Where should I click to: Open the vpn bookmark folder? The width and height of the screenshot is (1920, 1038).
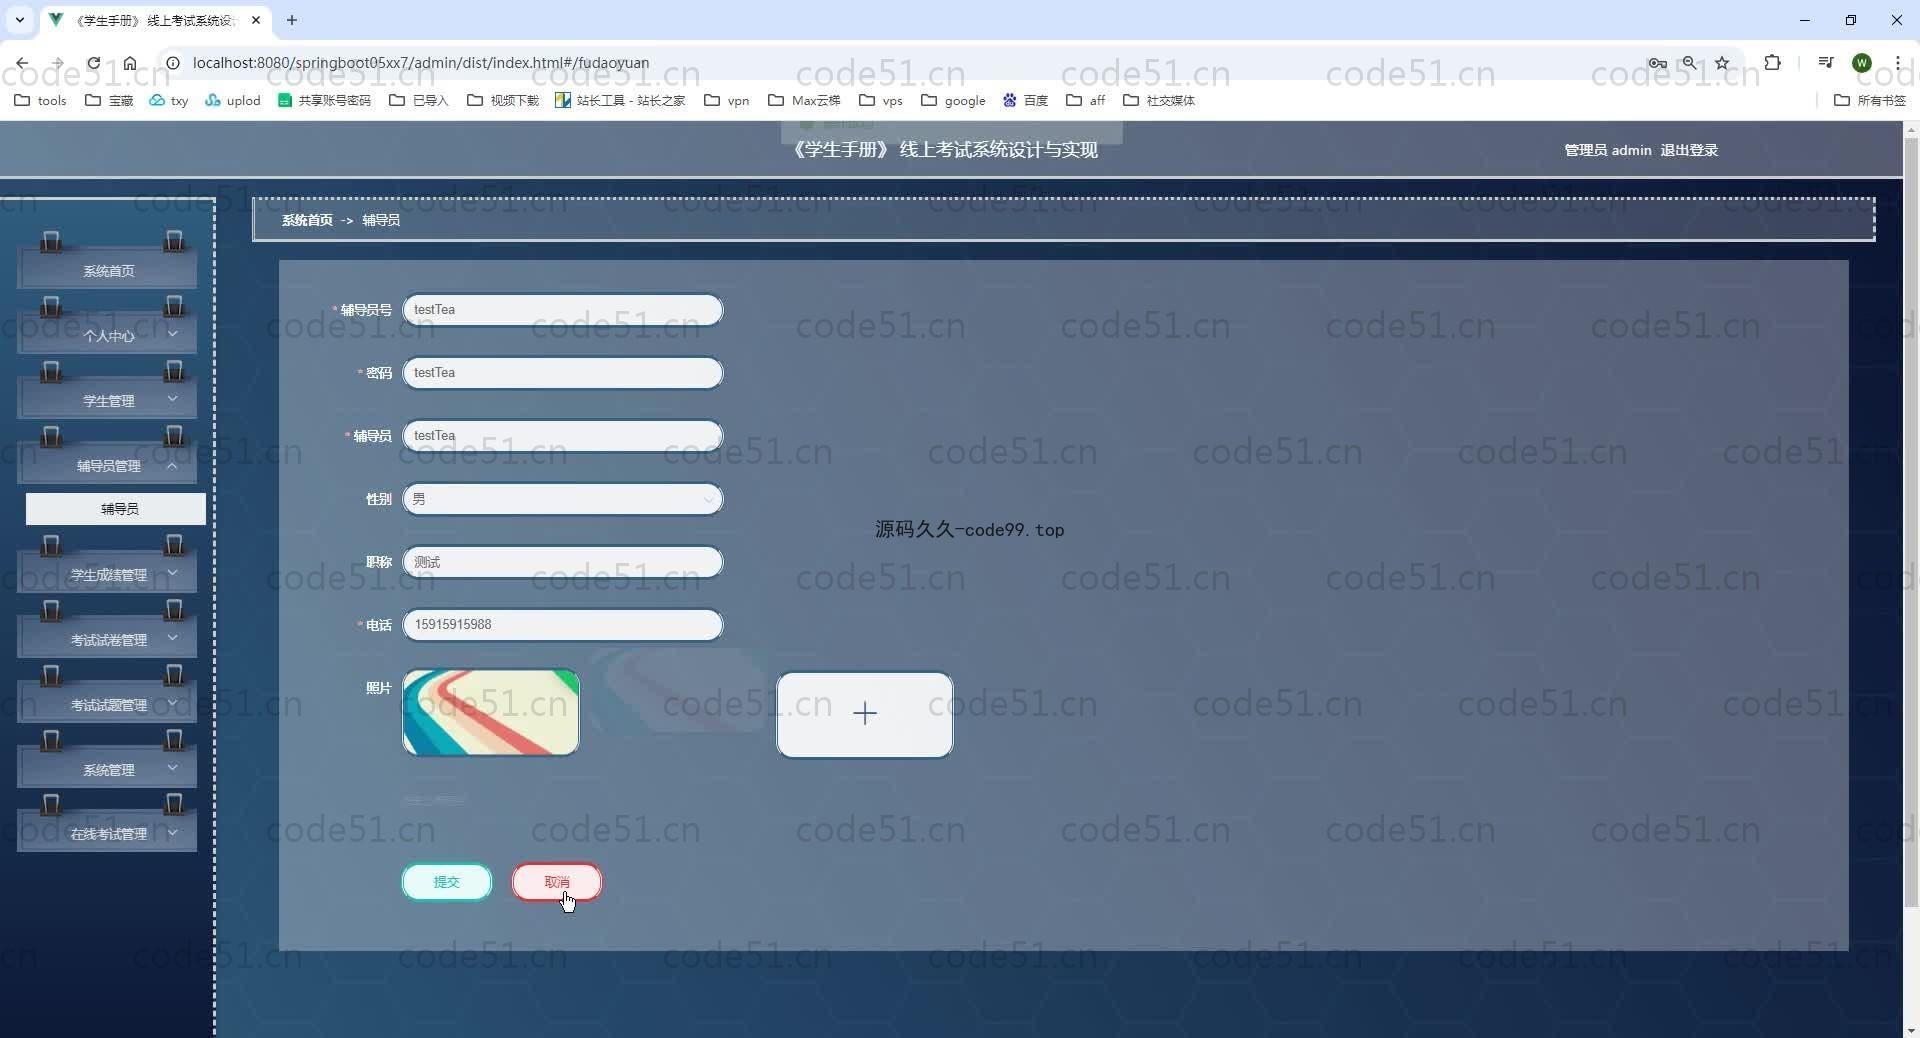727,100
